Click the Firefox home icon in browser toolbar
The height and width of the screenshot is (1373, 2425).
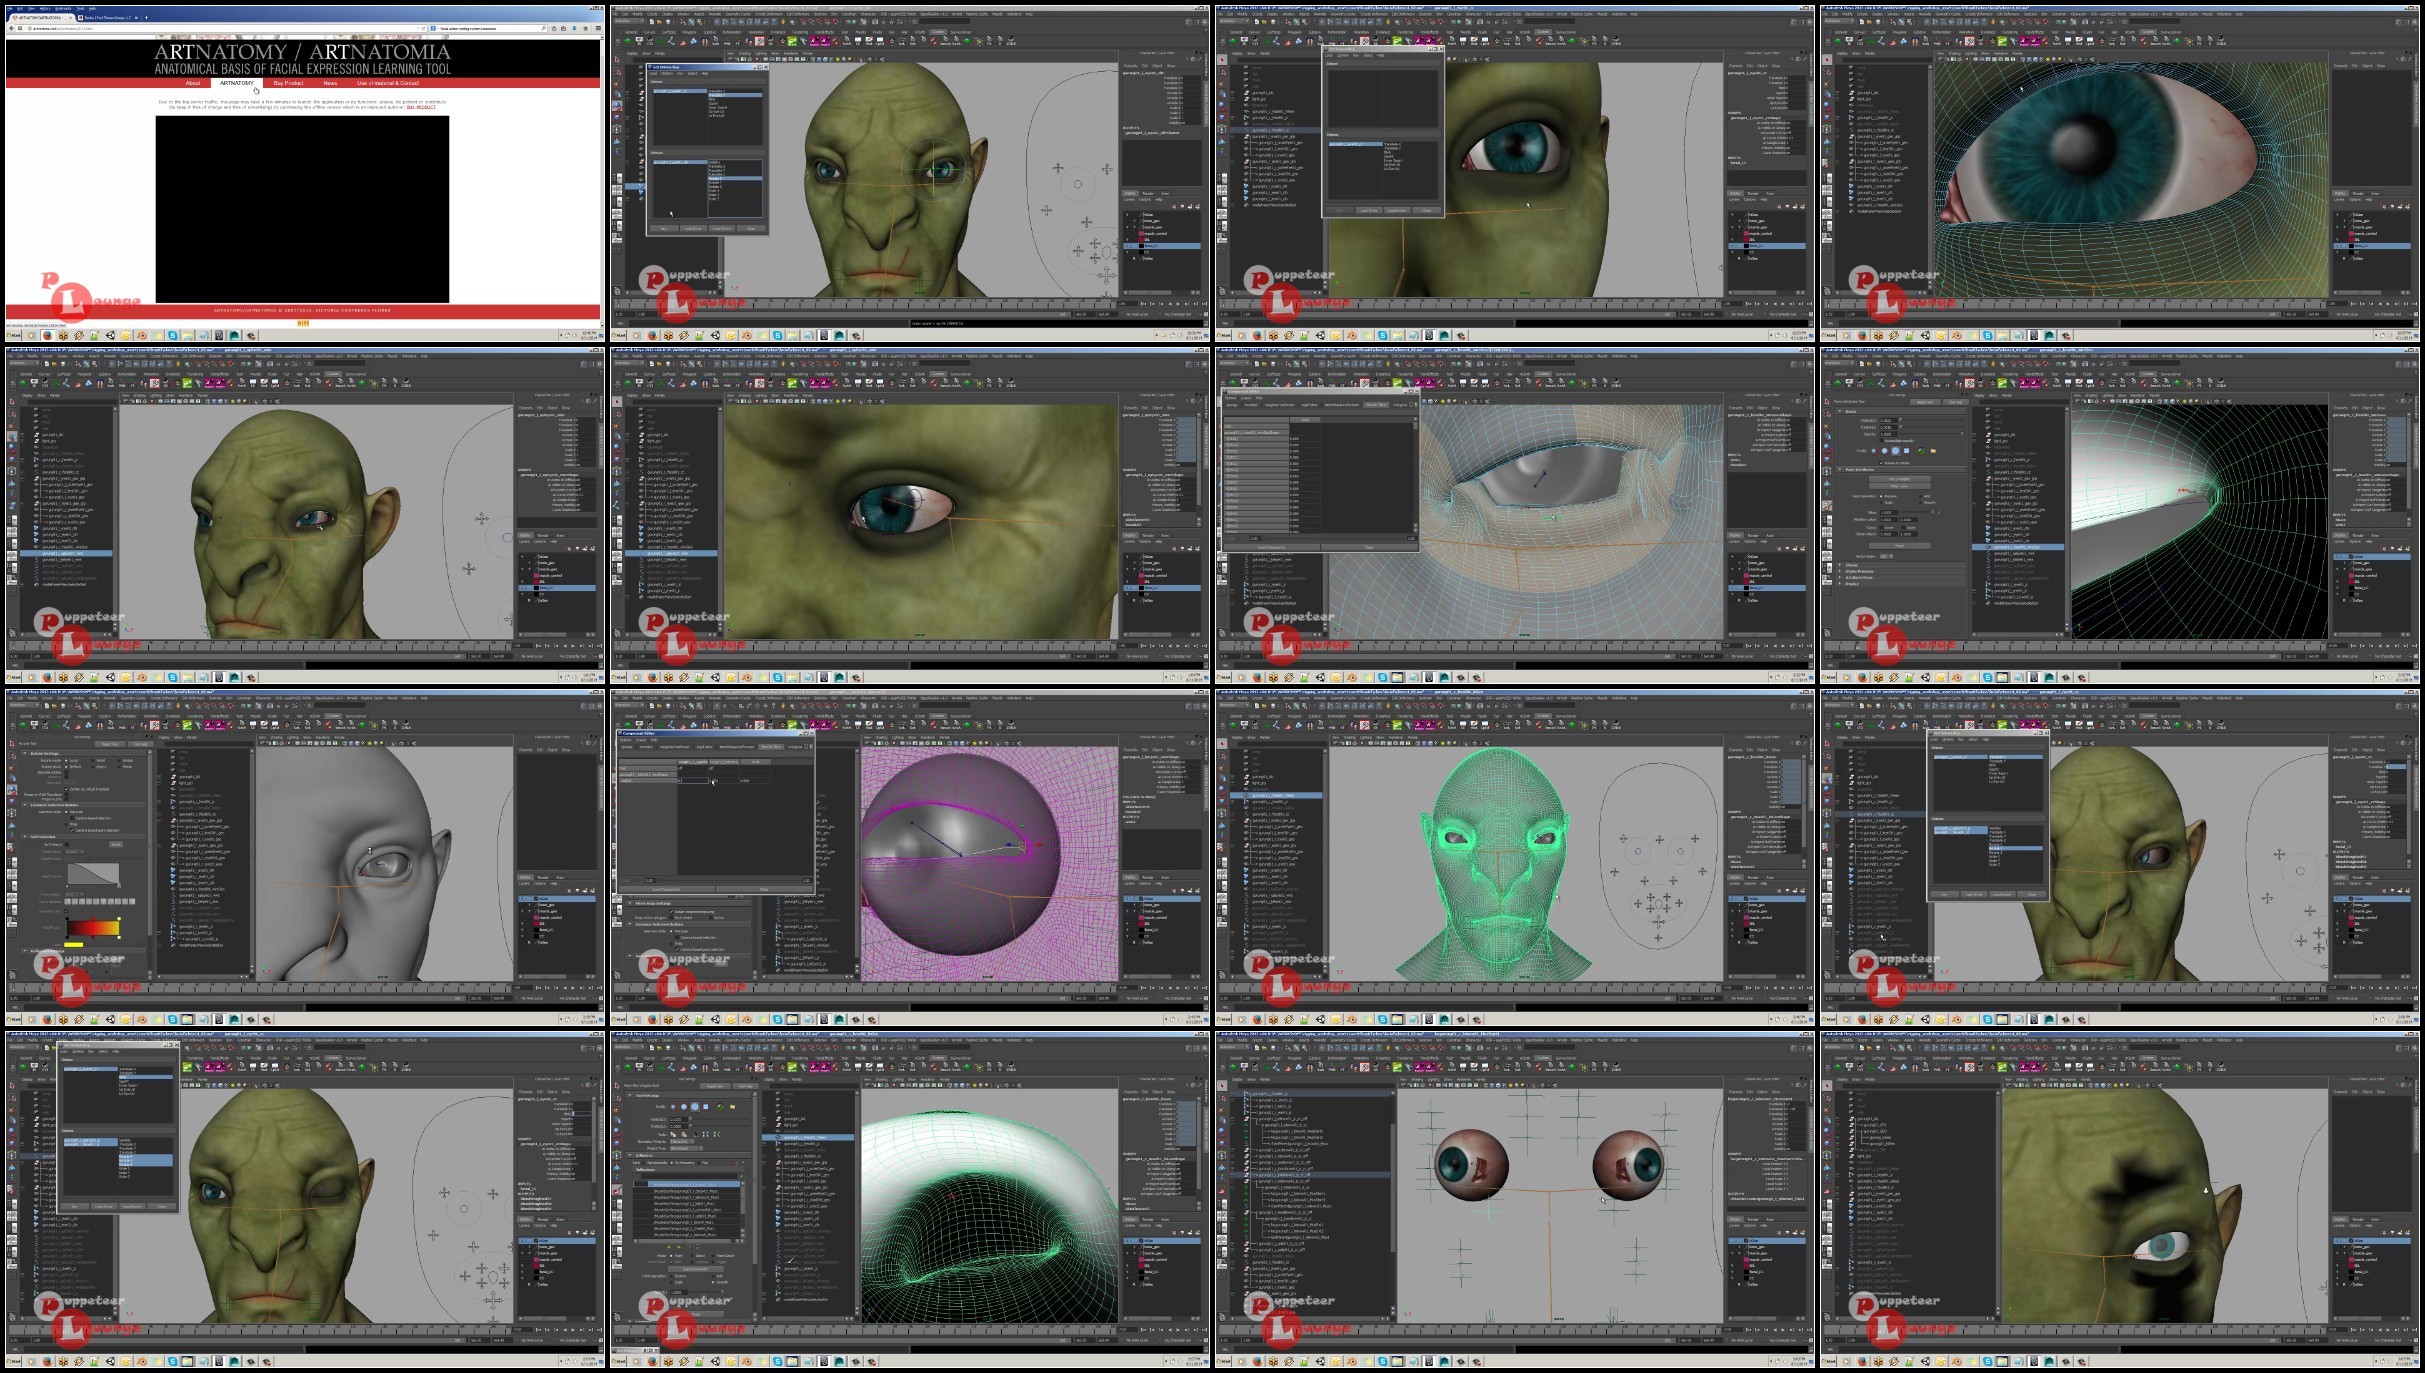(x=586, y=28)
